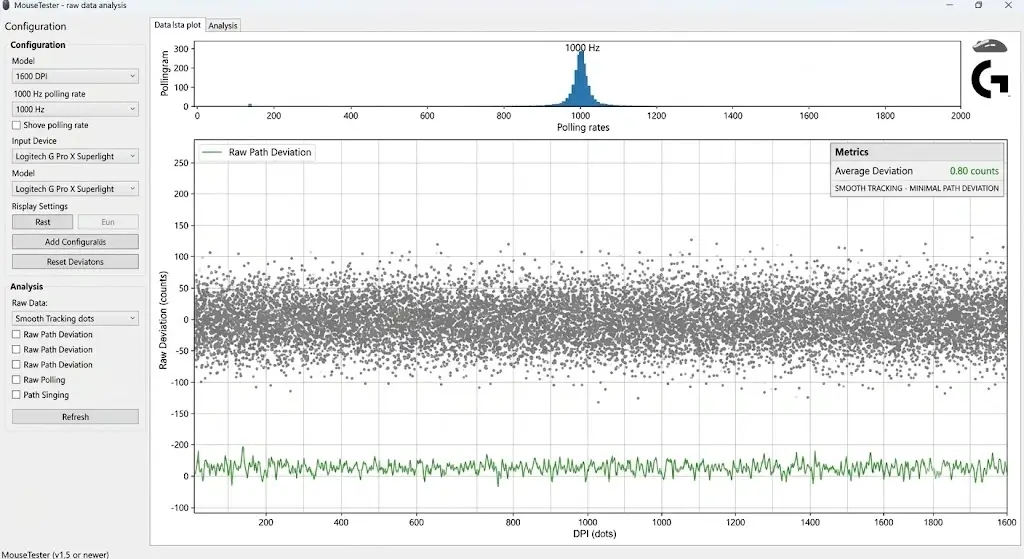Click the Eun button
The width and height of the screenshot is (1024, 559).
(x=108, y=222)
